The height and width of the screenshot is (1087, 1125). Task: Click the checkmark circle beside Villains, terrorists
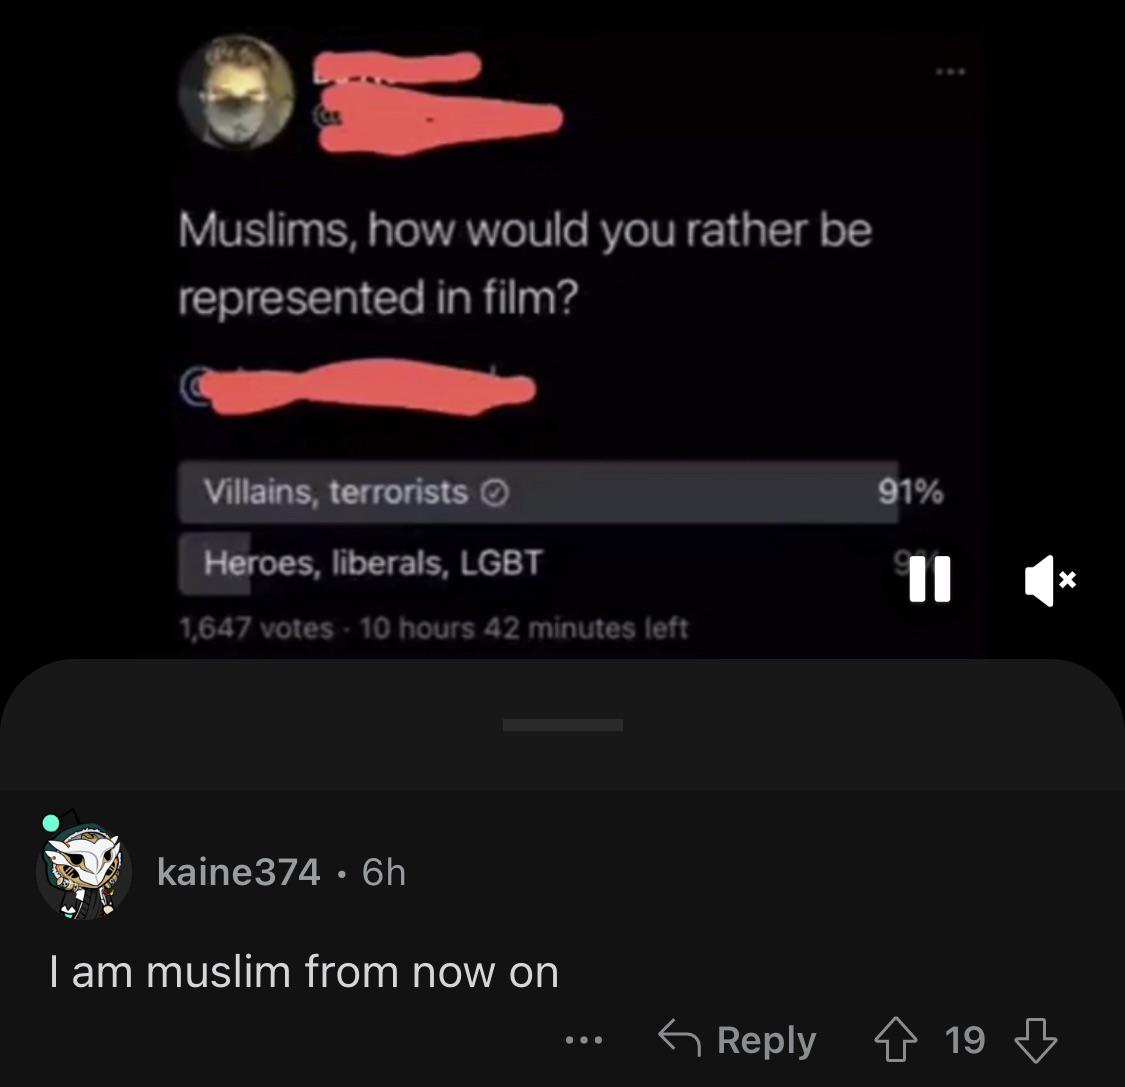pos(494,493)
